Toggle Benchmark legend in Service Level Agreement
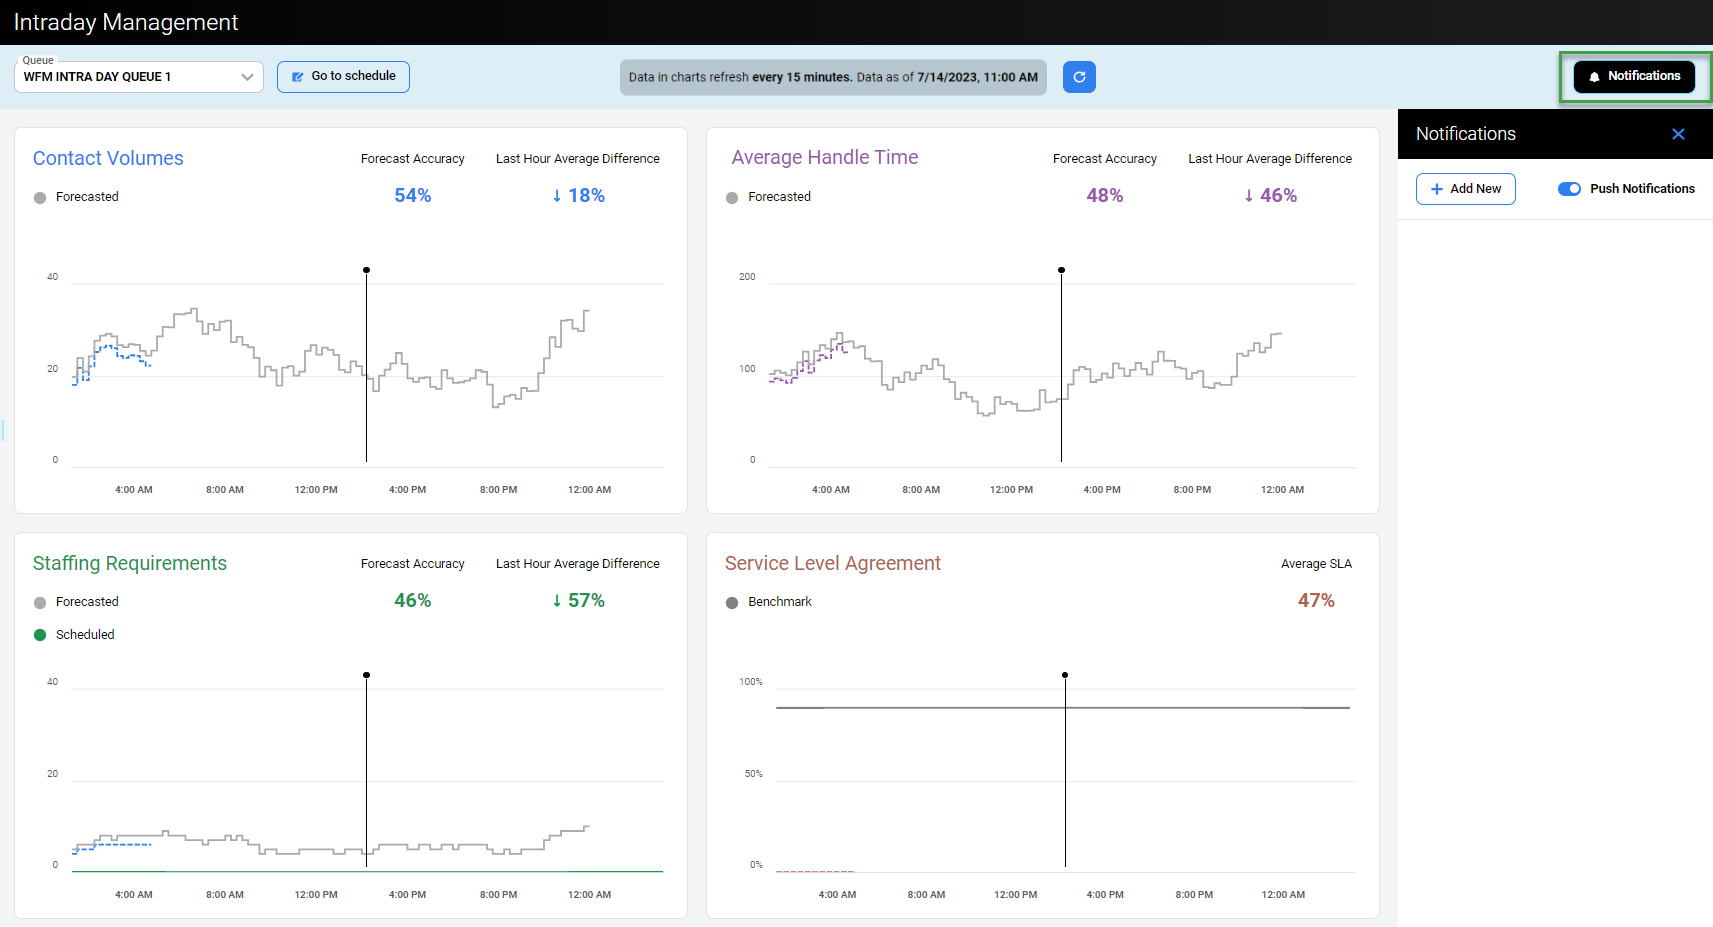The height and width of the screenshot is (927, 1713). point(768,602)
